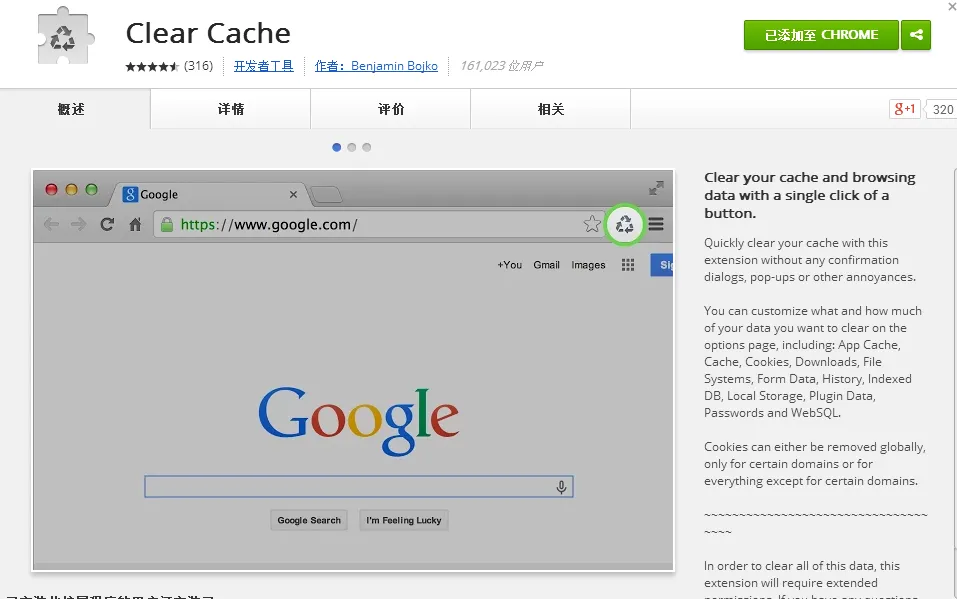Image resolution: width=957 pixels, height=599 pixels.
Task: Click the Clear Cache puzzle piece logo
Action: coord(63,39)
